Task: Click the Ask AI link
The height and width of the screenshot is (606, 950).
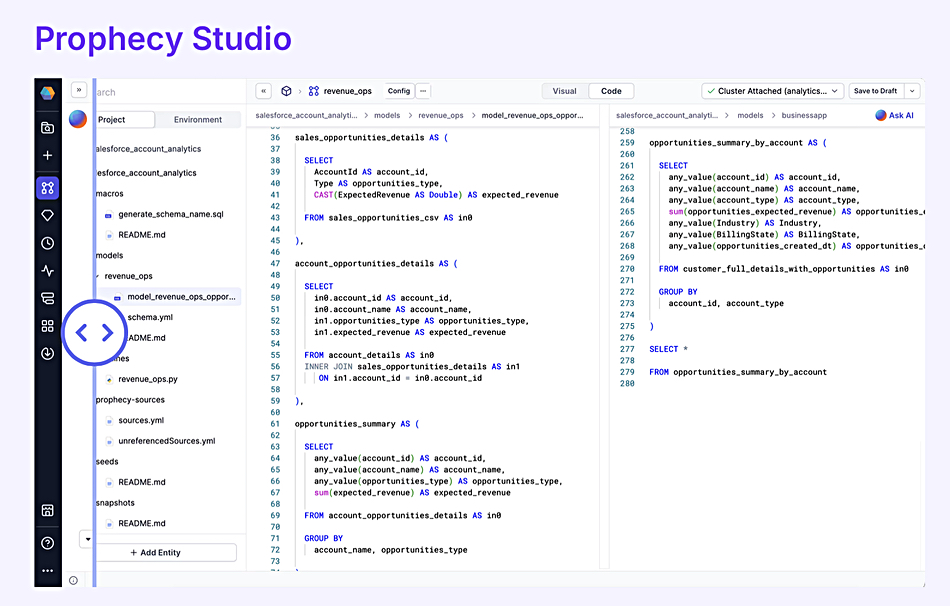Action: (x=901, y=115)
